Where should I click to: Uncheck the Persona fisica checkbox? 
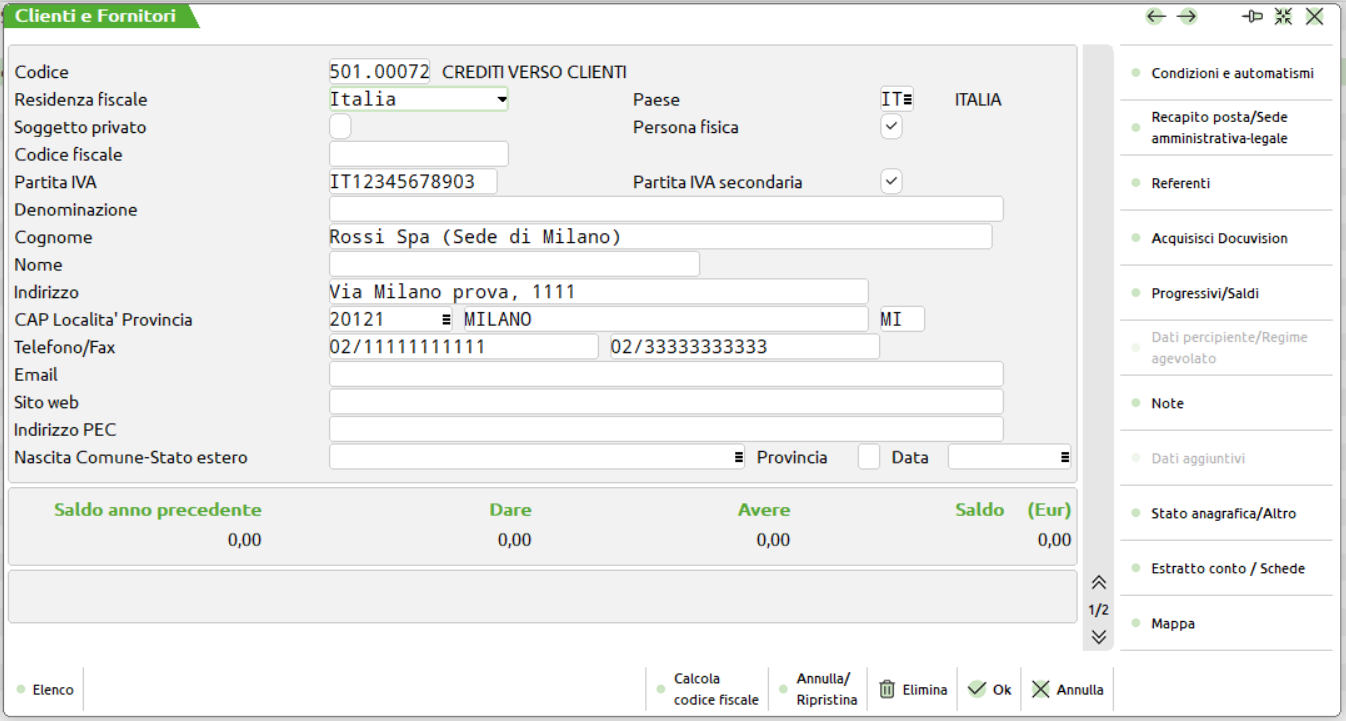pyautogui.click(x=891, y=127)
